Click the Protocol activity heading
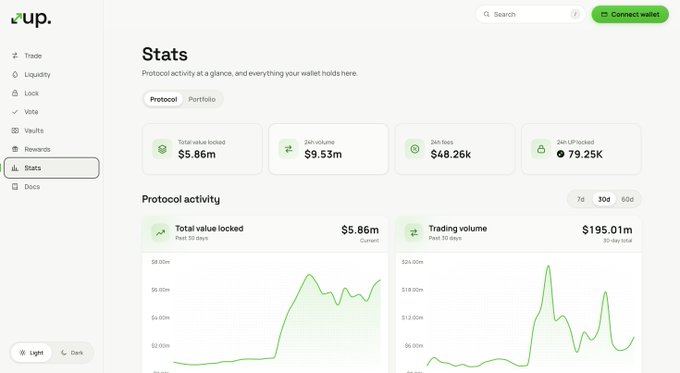This screenshot has height=373, width=680. click(x=181, y=200)
